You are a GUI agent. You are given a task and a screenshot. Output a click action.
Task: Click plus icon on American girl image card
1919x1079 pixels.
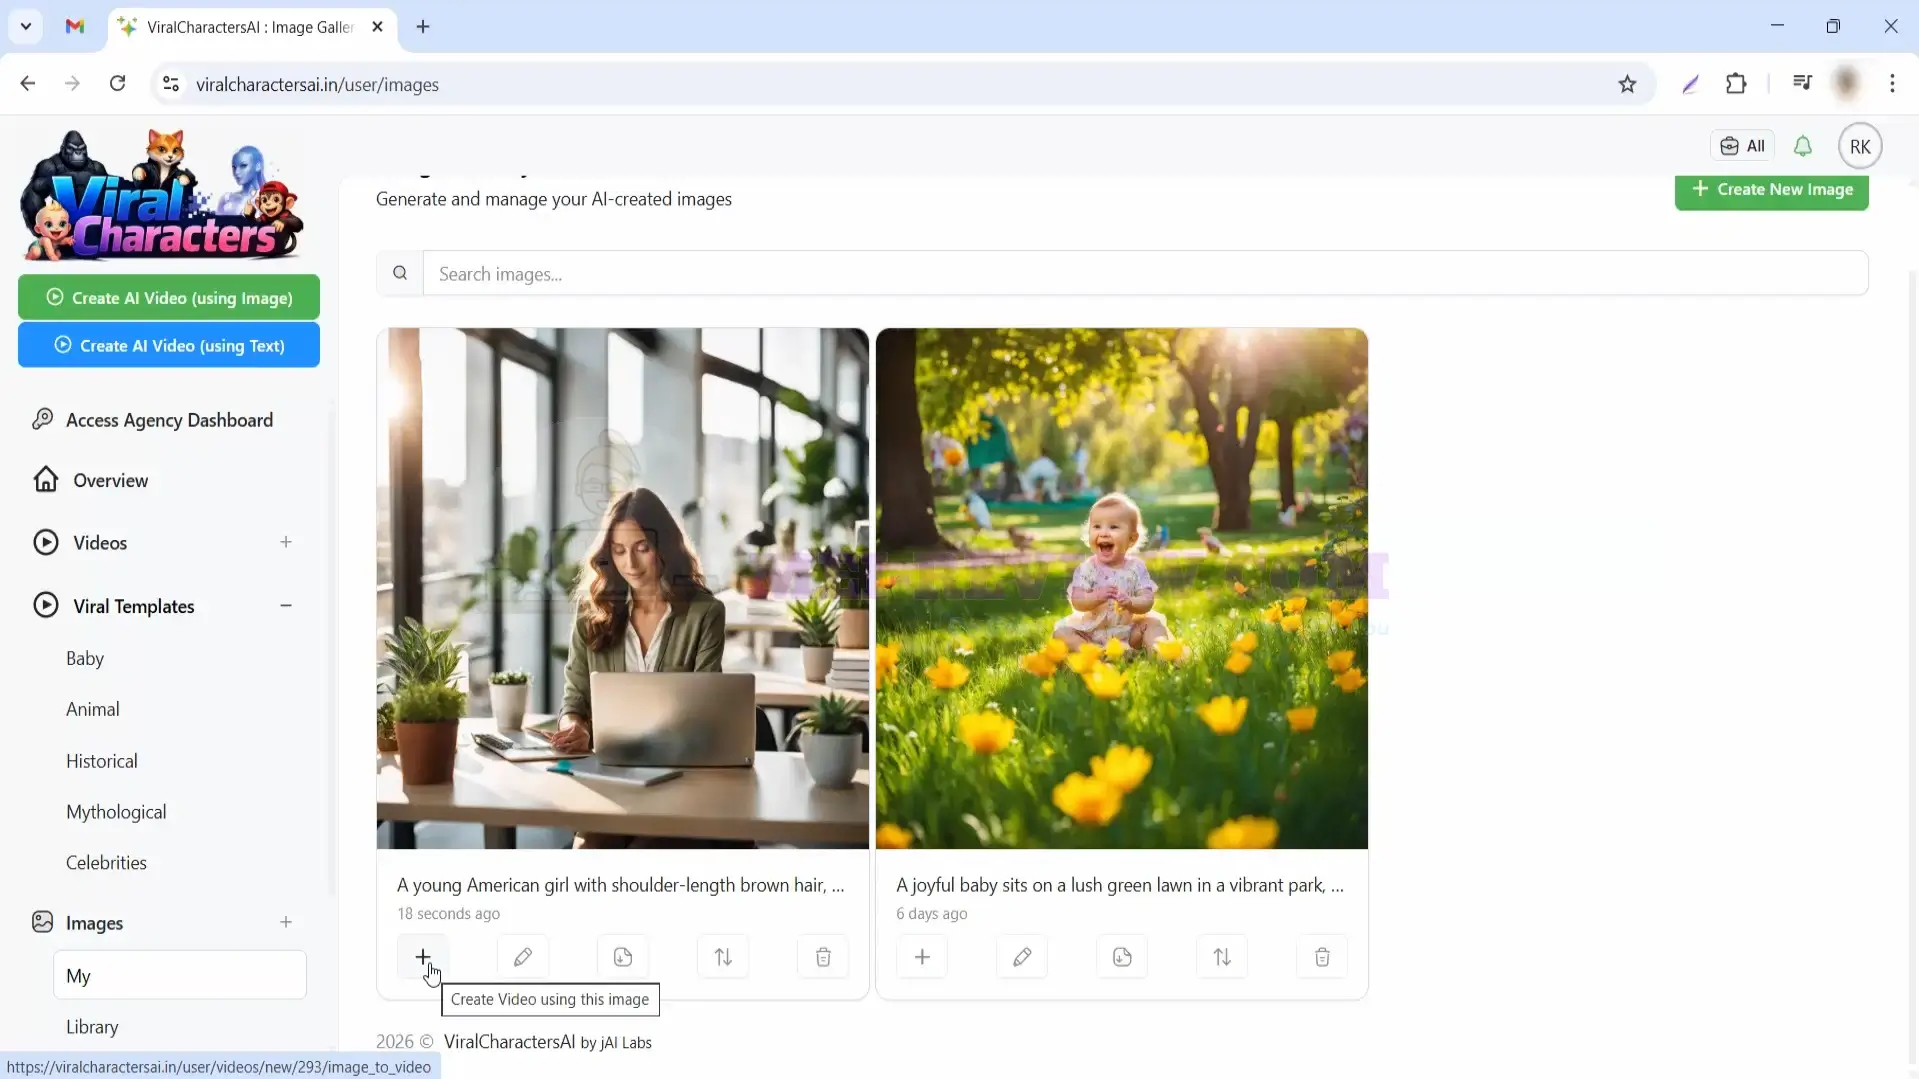pos(423,957)
